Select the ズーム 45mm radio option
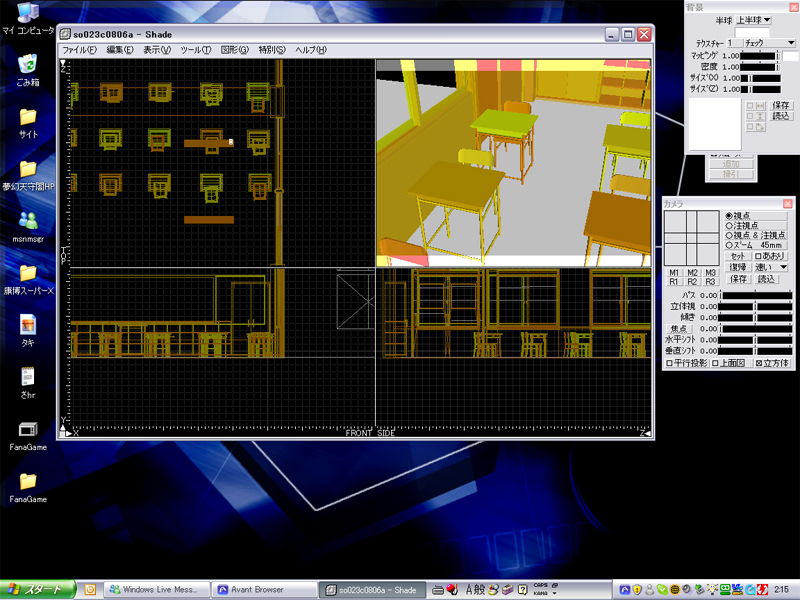800x600 pixels. (754, 245)
